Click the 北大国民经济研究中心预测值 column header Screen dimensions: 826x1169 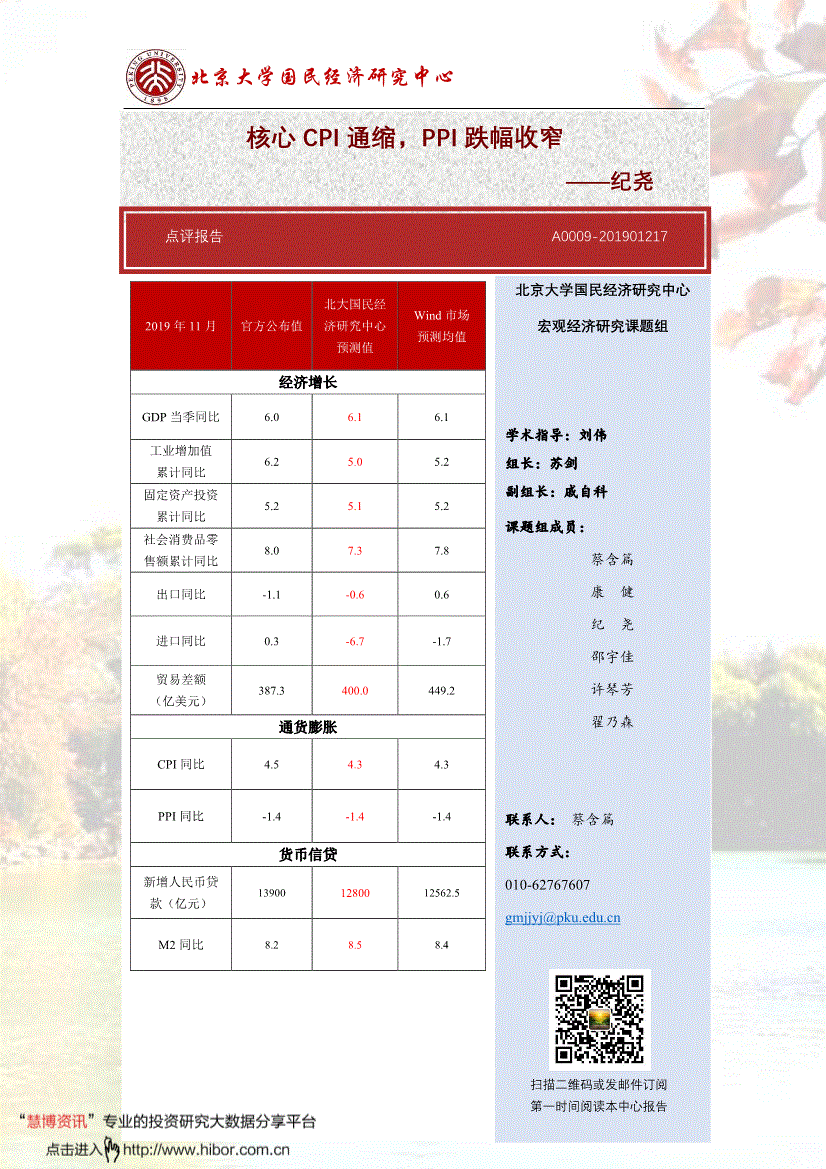(x=355, y=326)
